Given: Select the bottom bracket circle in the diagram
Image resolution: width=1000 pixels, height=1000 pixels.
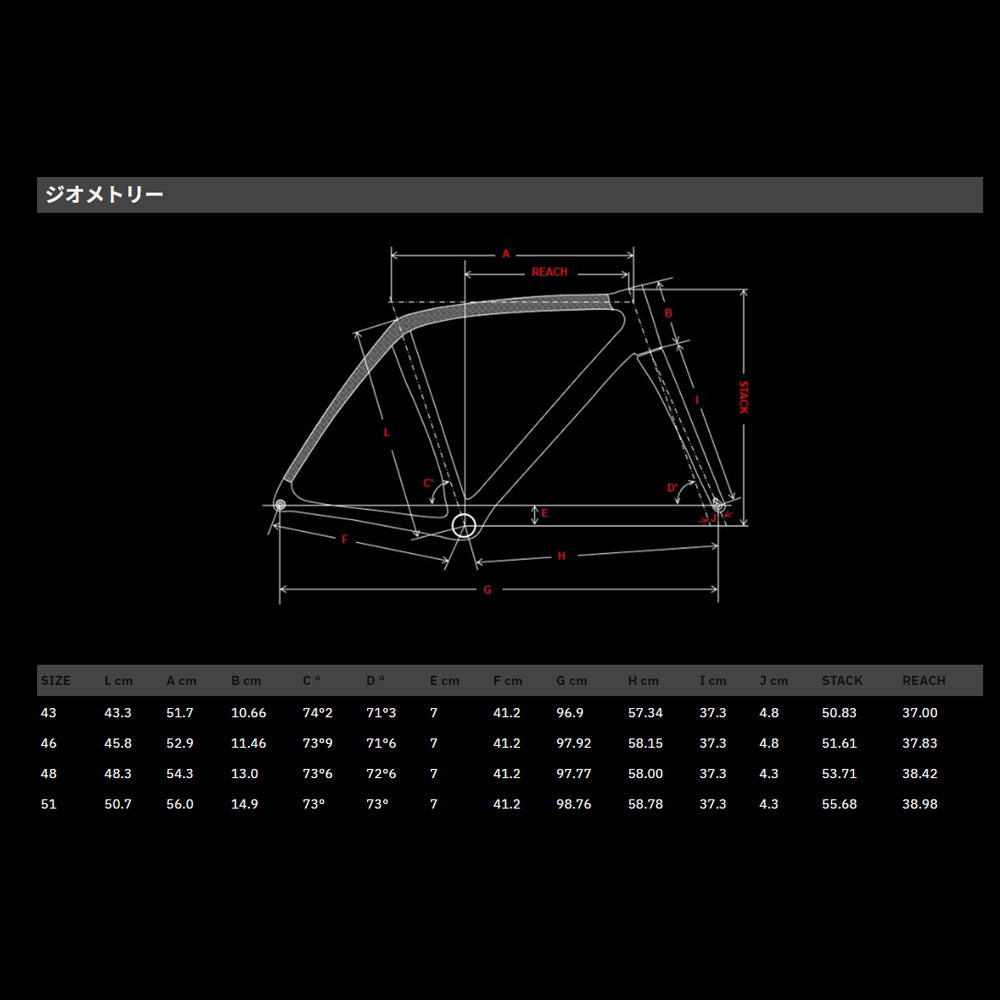Looking at the screenshot, I should point(463,525).
